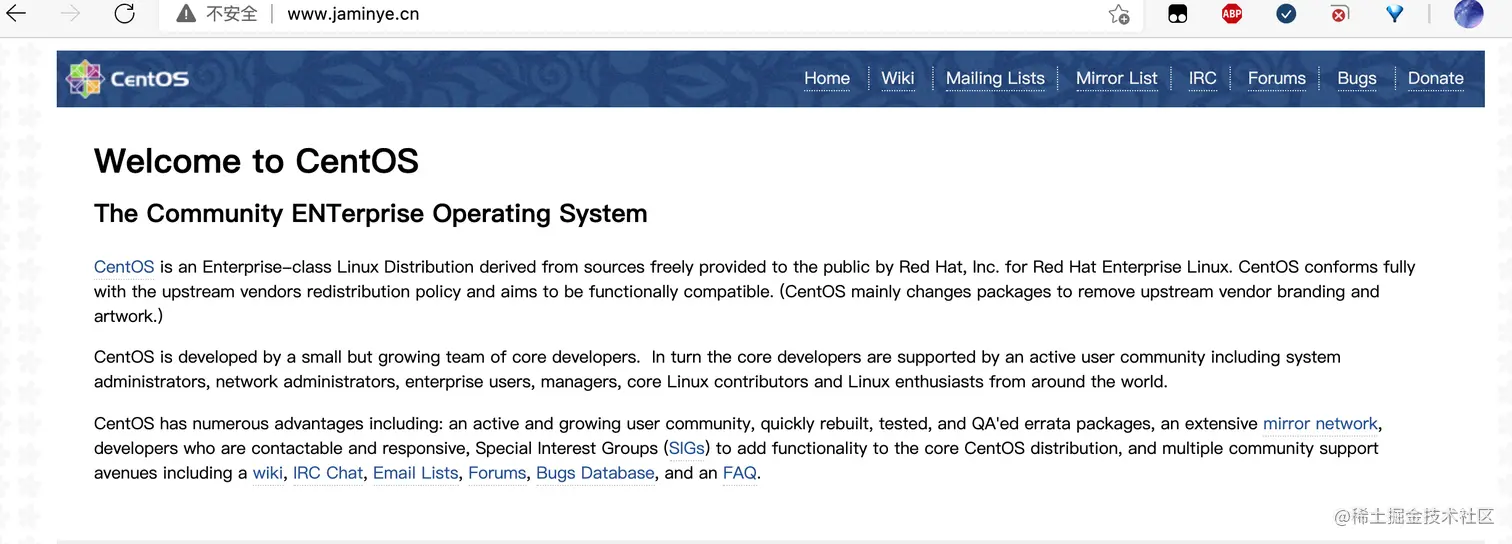1512x544 pixels.
Task: Click the Welcome to CentOS heading
Action: coord(256,161)
